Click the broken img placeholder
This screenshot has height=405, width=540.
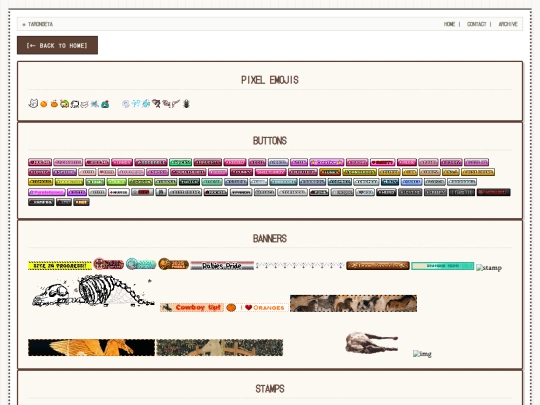point(422,354)
